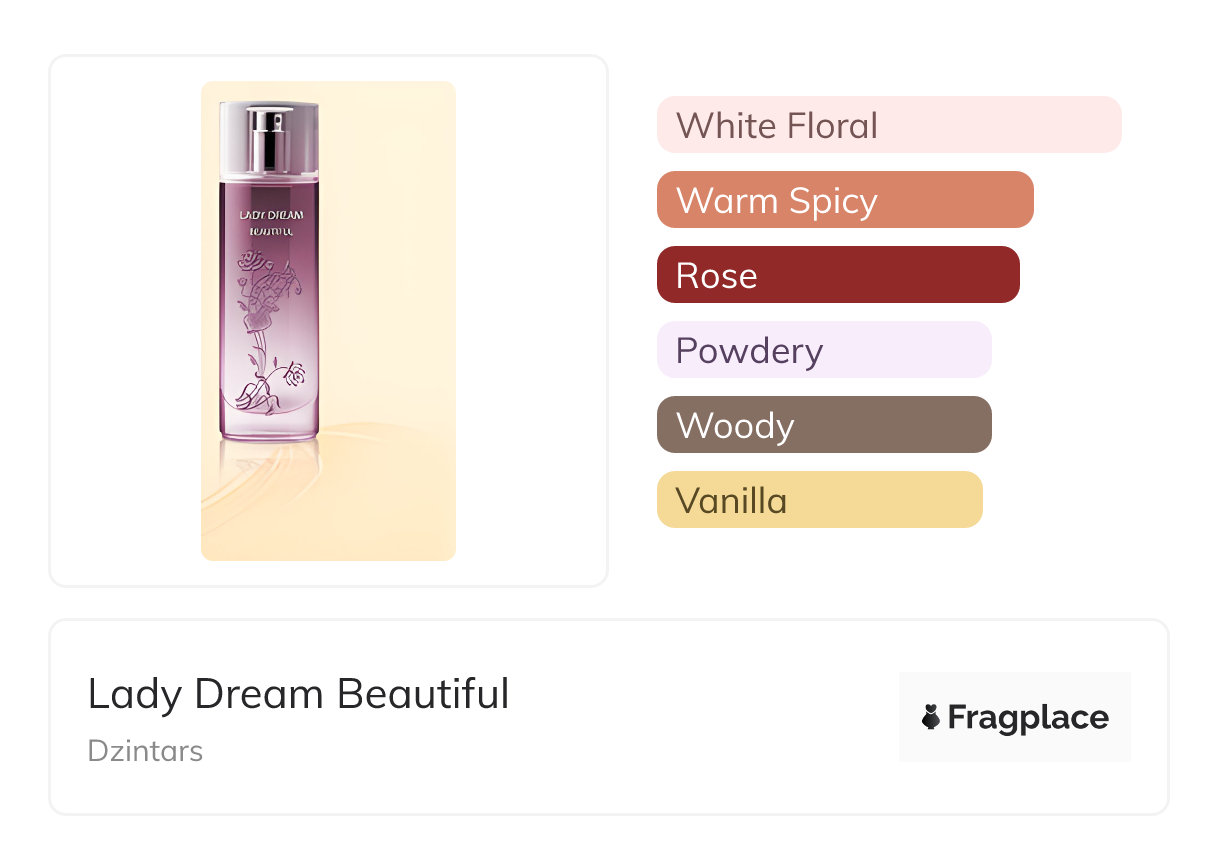1218x864 pixels.
Task: Open the perfume product image thumbnail
Action: pyautogui.click(x=328, y=320)
